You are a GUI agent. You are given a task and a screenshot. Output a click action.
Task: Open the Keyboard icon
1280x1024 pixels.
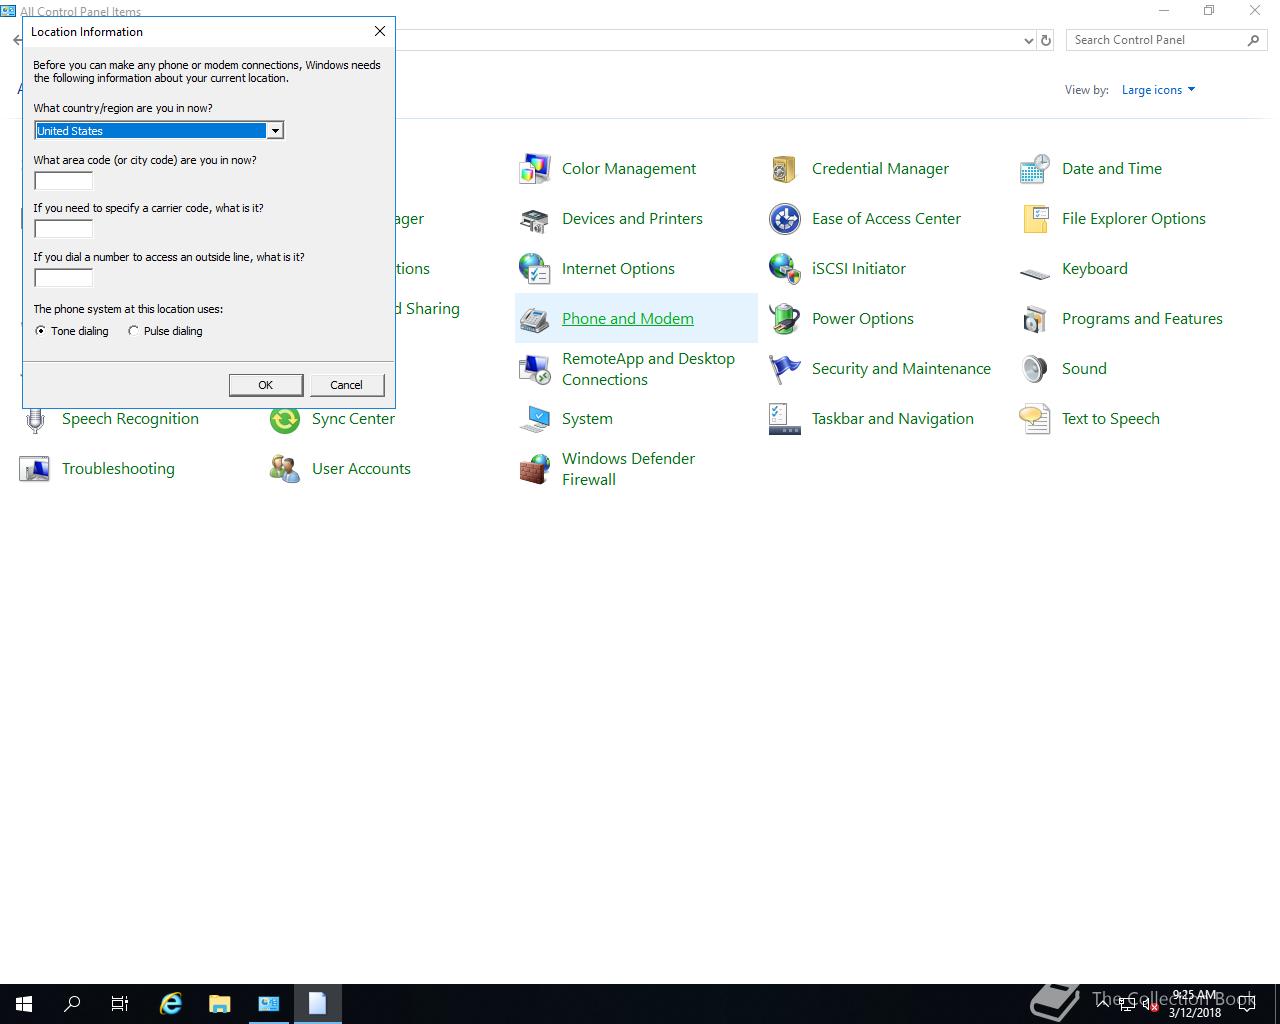pos(1035,272)
